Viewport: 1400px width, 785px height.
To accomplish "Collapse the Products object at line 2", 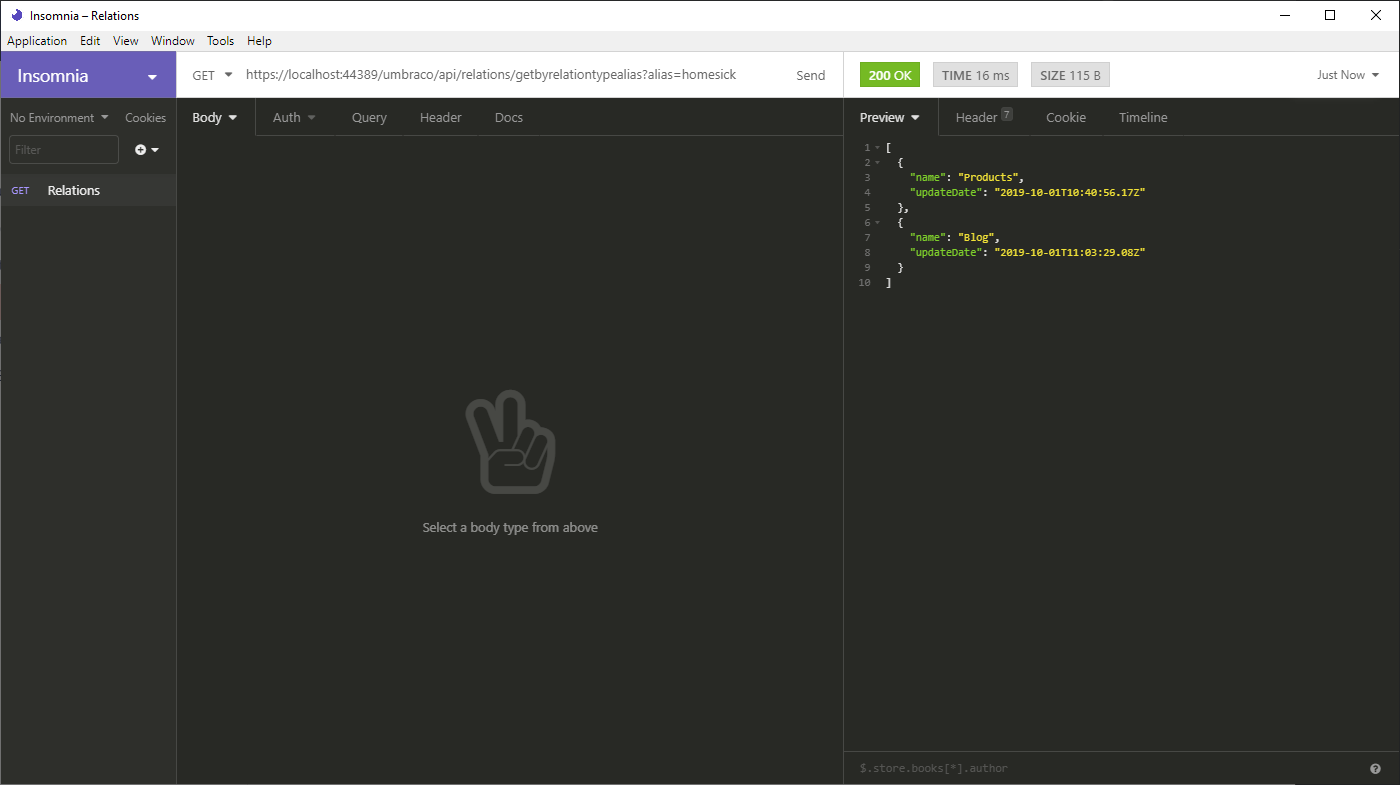I will 877,163.
